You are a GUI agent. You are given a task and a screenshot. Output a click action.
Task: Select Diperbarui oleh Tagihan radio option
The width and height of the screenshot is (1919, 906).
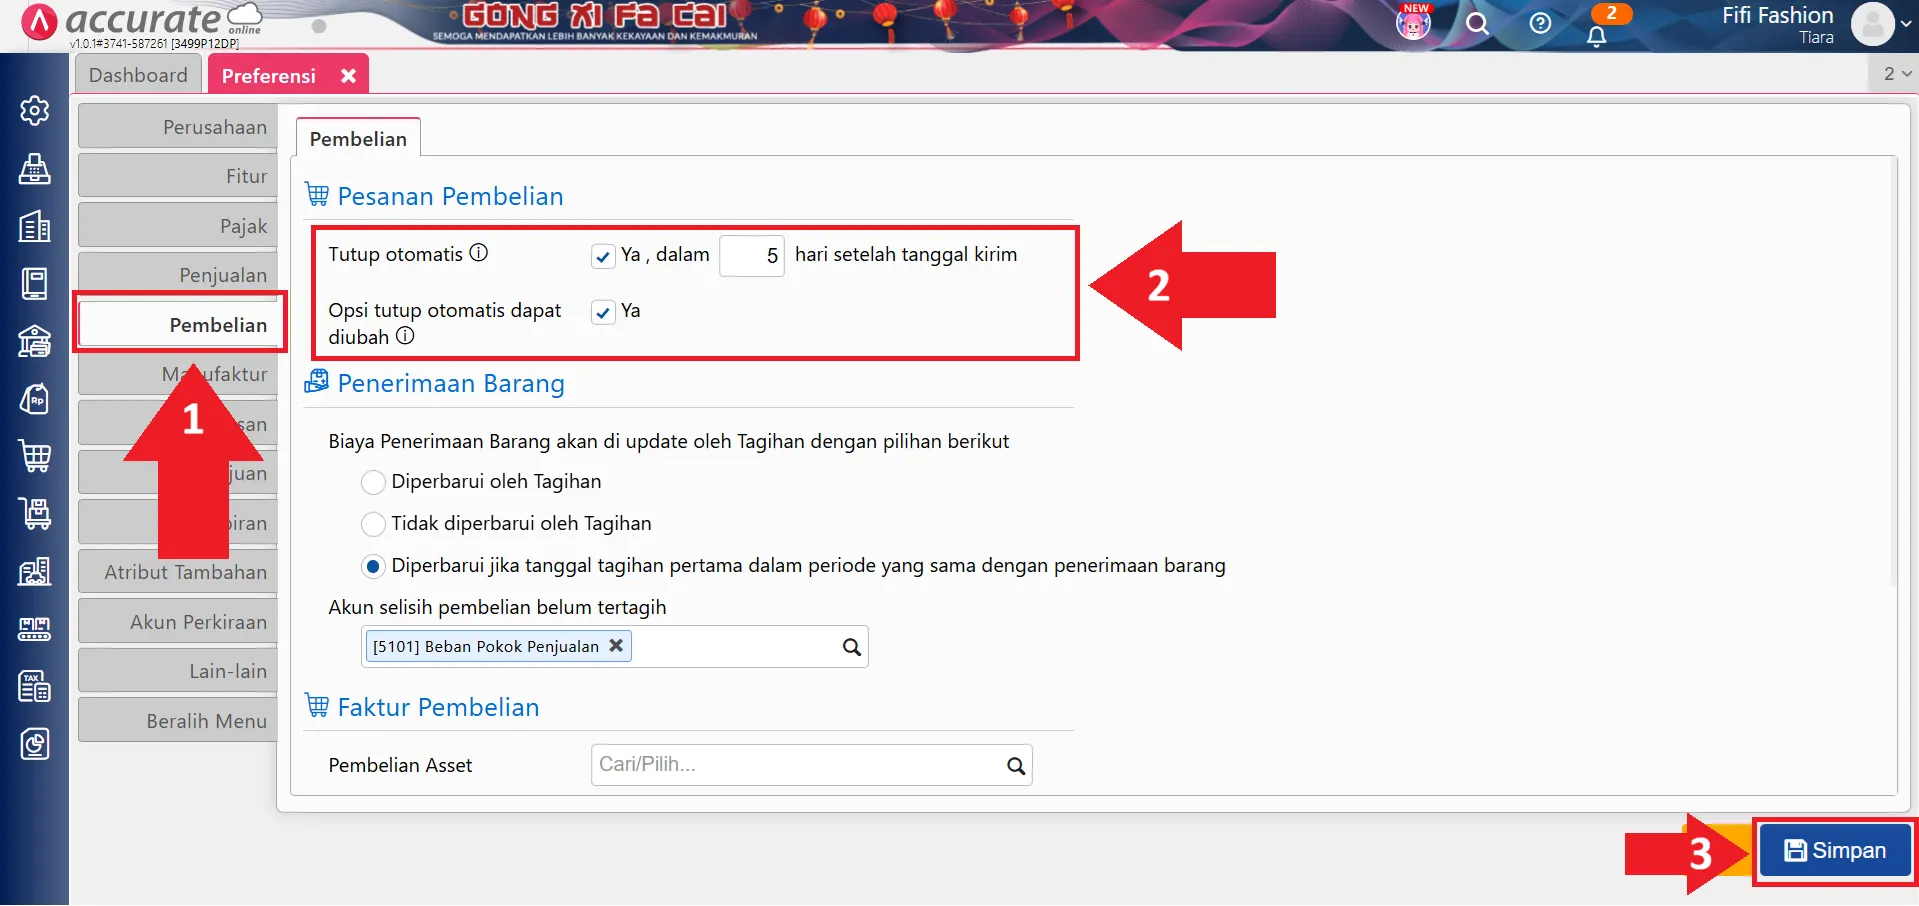click(x=373, y=483)
